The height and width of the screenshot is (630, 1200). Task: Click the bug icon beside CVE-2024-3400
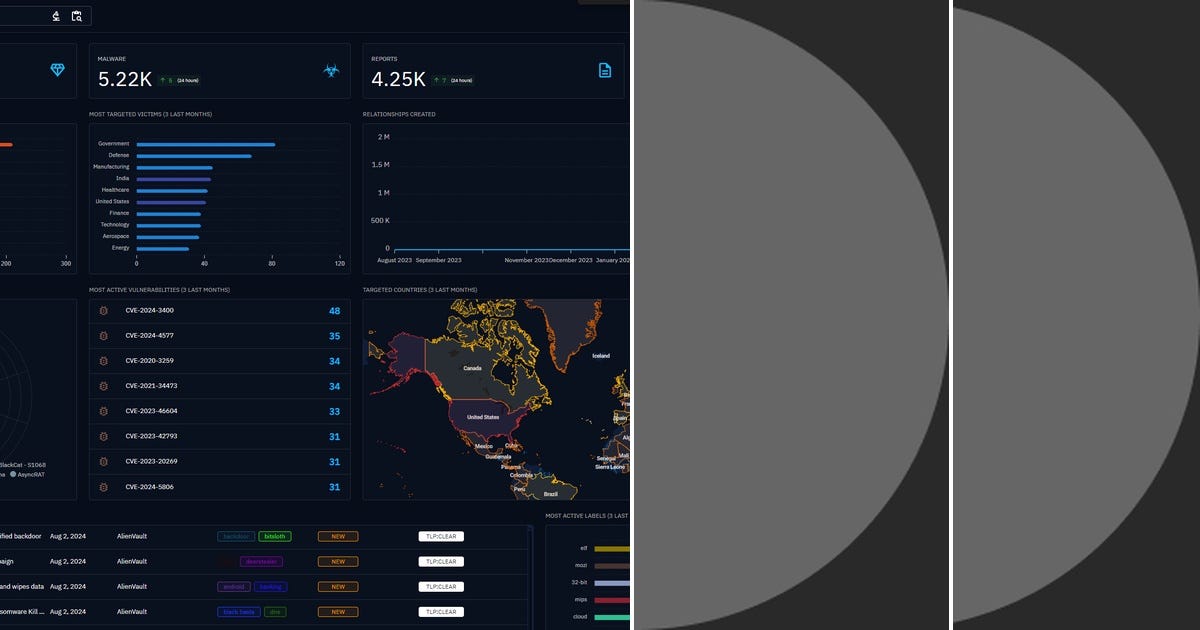click(x=104, y=311)
